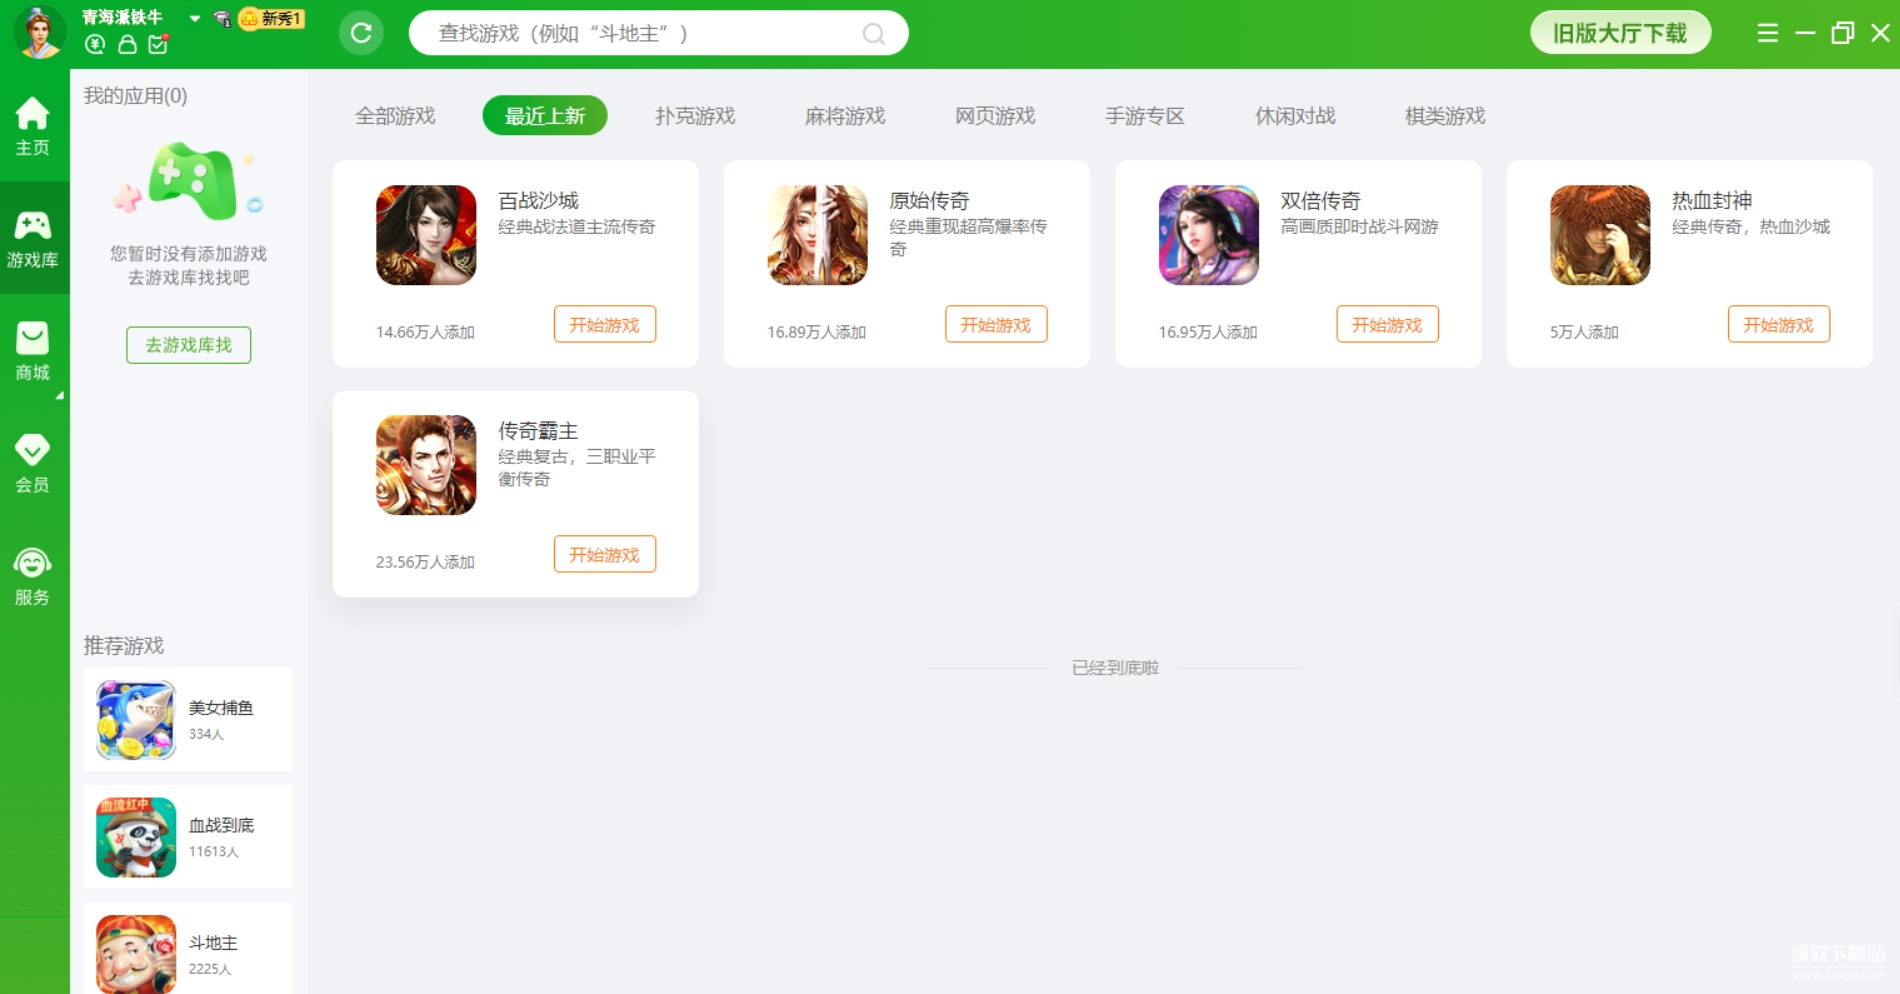
Task: Click the refresh icon beside search bar
Action: pyautogui.click(x=361, y=33)
